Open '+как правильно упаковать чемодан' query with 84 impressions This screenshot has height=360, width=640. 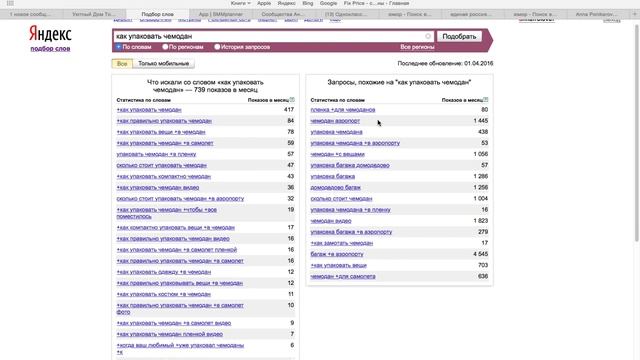[x=164, y=121]
